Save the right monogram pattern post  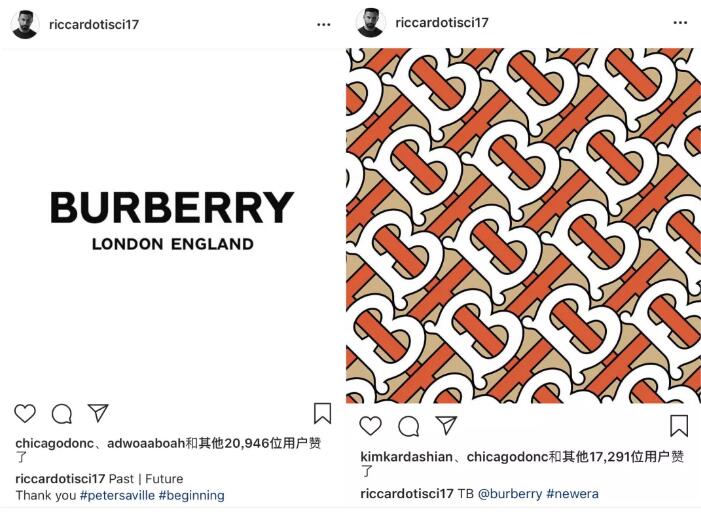tap(679, 425)
